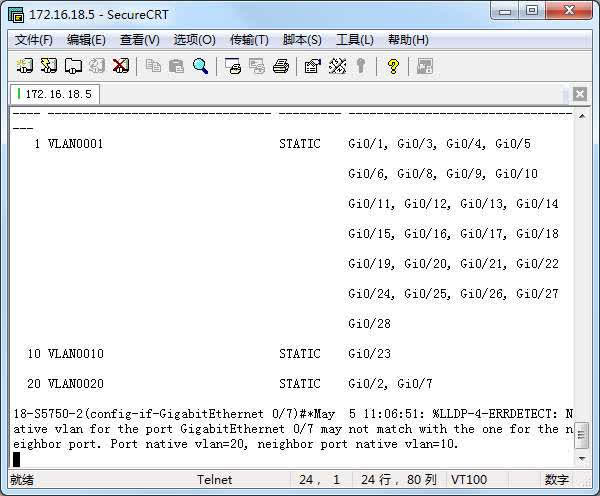Click the Help question mark icon
Screen dimensions: 600x496
(393, 66)
